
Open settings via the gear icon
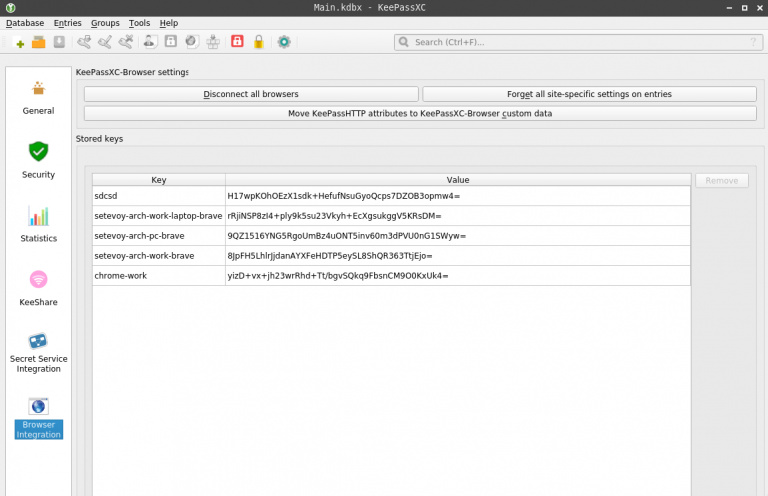pyautogui.click(x=284, y=42)
